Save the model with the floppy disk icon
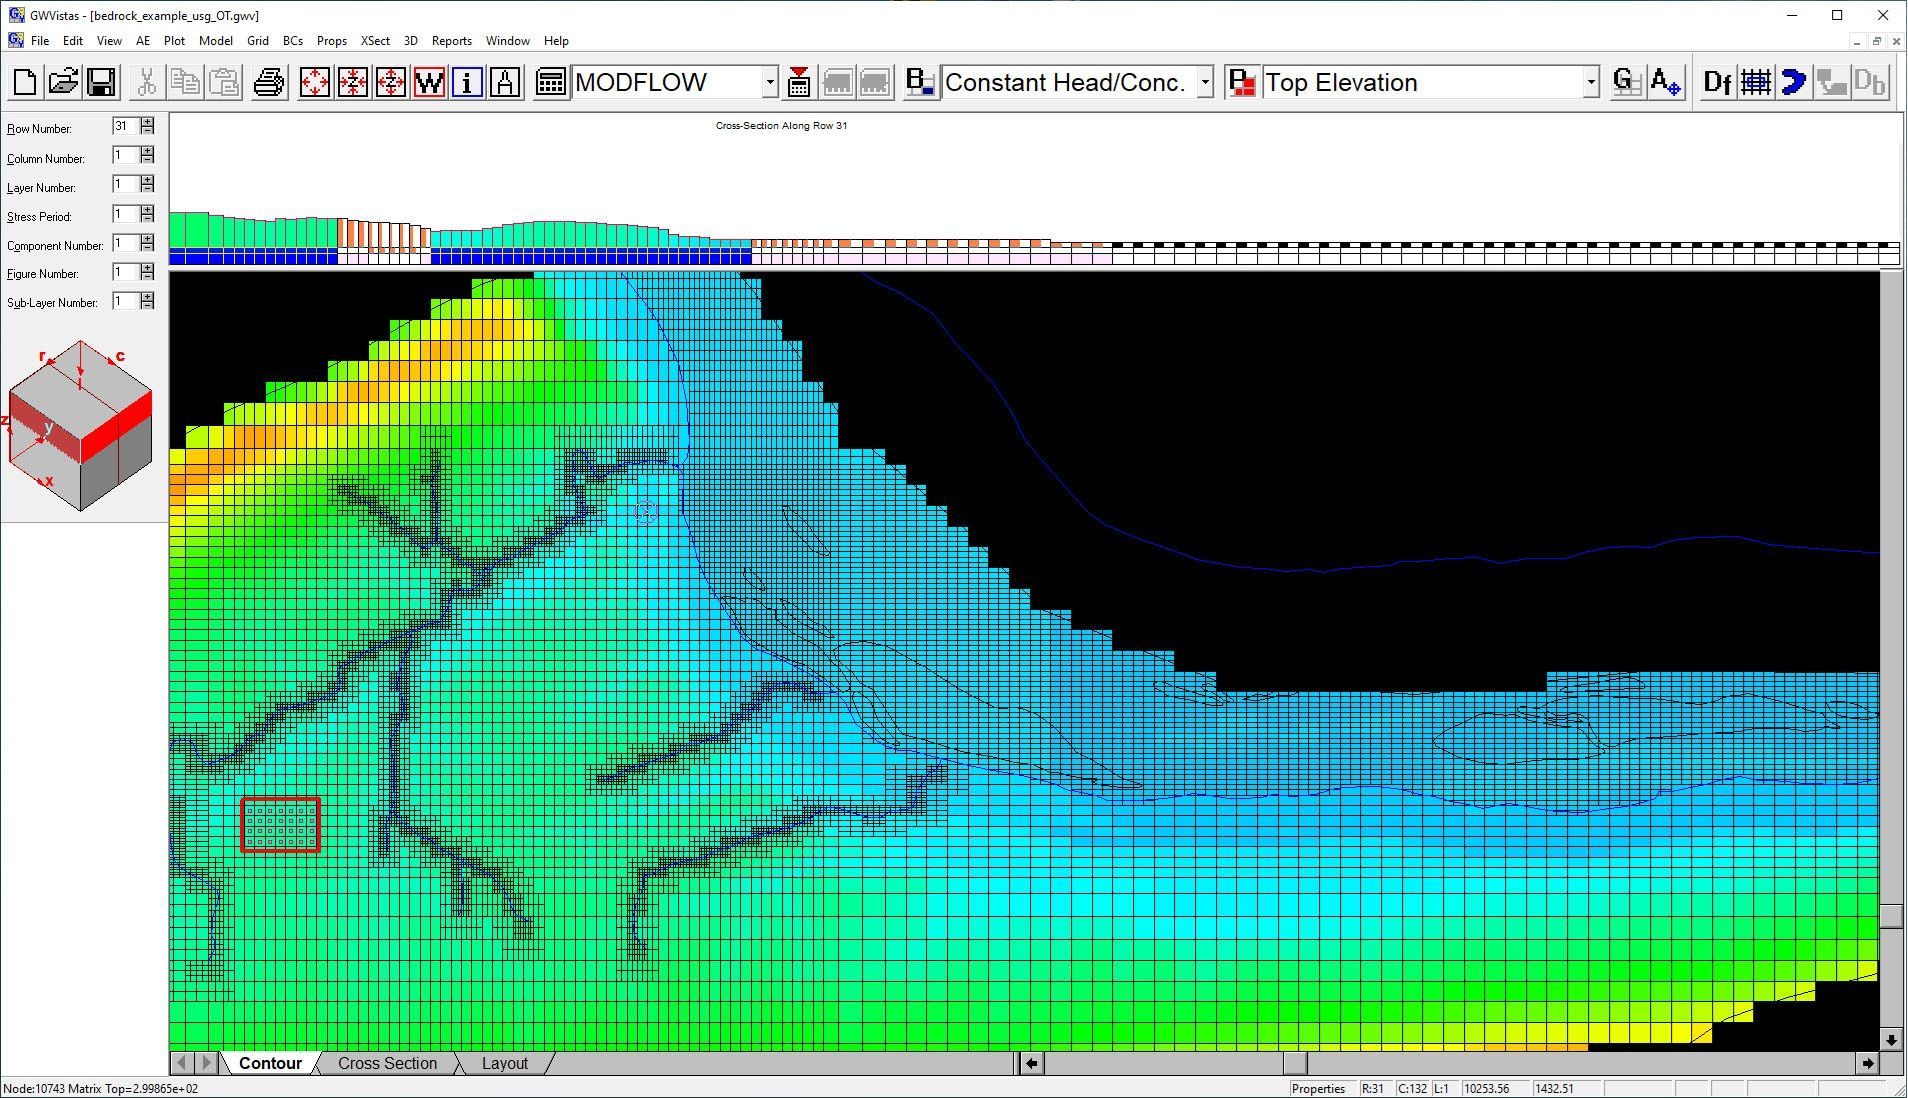The width and height of the screenshot is (1908, 1098). point(101,82)
